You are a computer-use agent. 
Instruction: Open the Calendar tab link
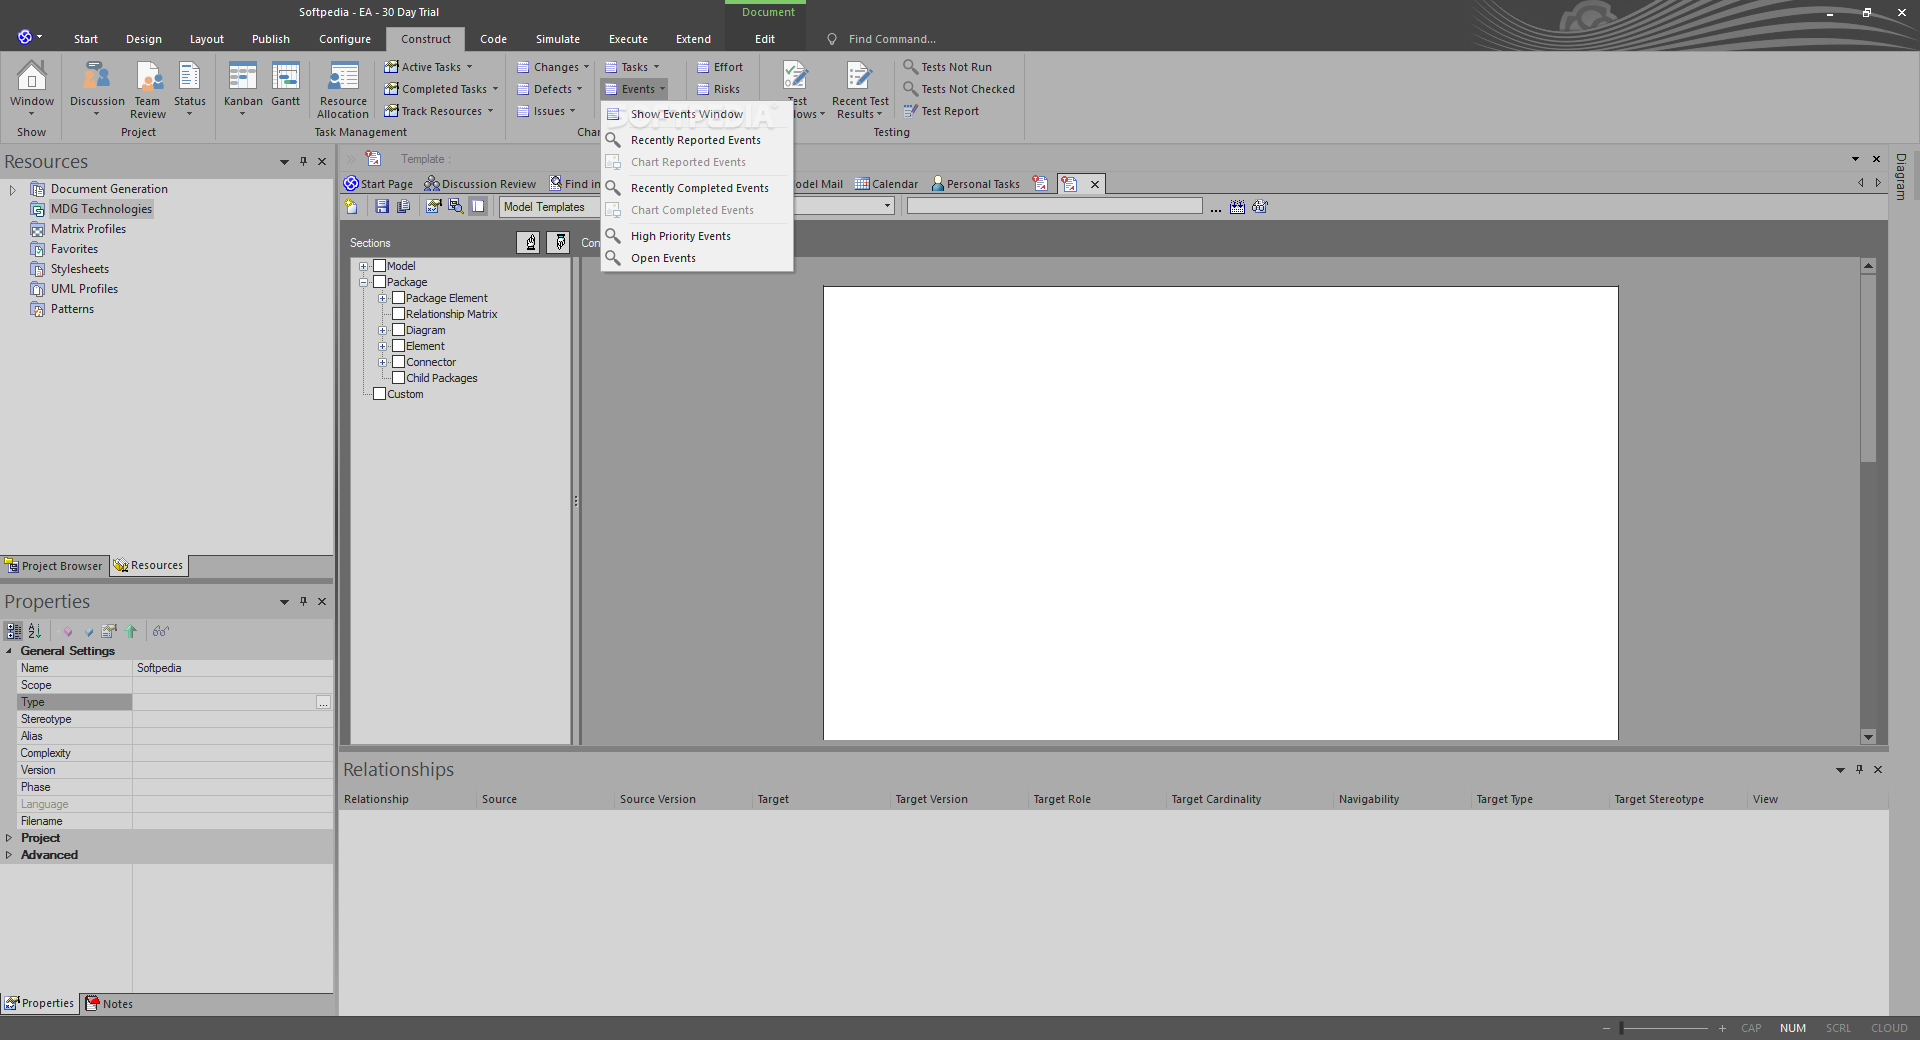click(x=886, y=184)
